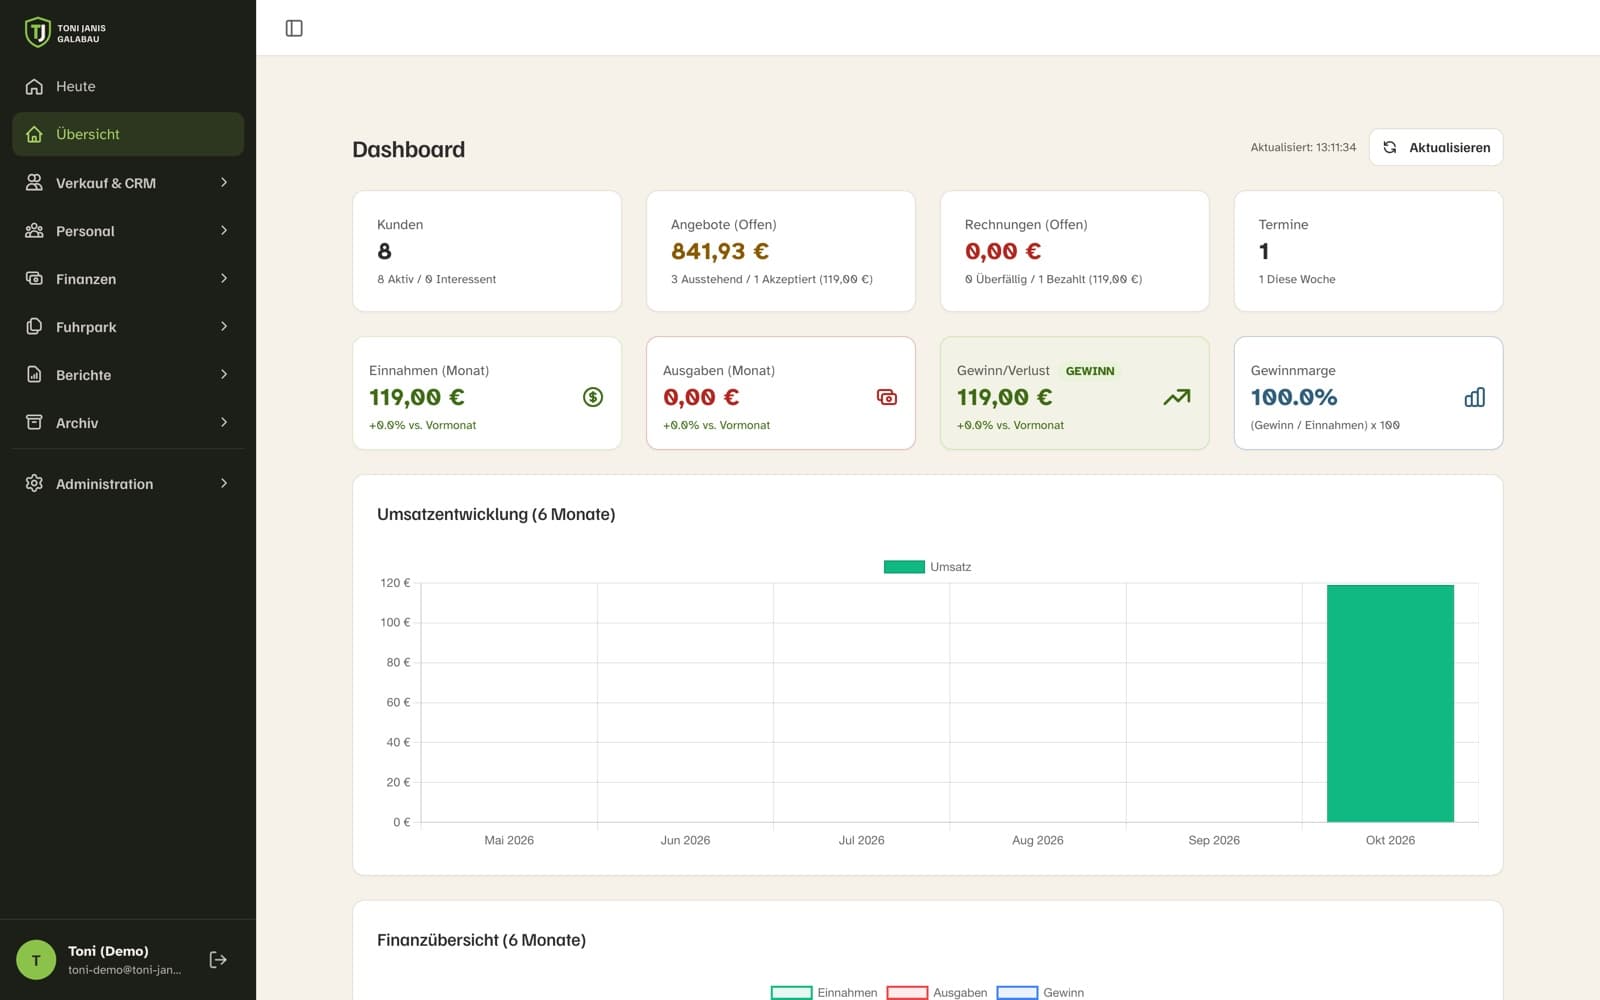
Task: Click the Berichte report icon
Action: (34, 375)
